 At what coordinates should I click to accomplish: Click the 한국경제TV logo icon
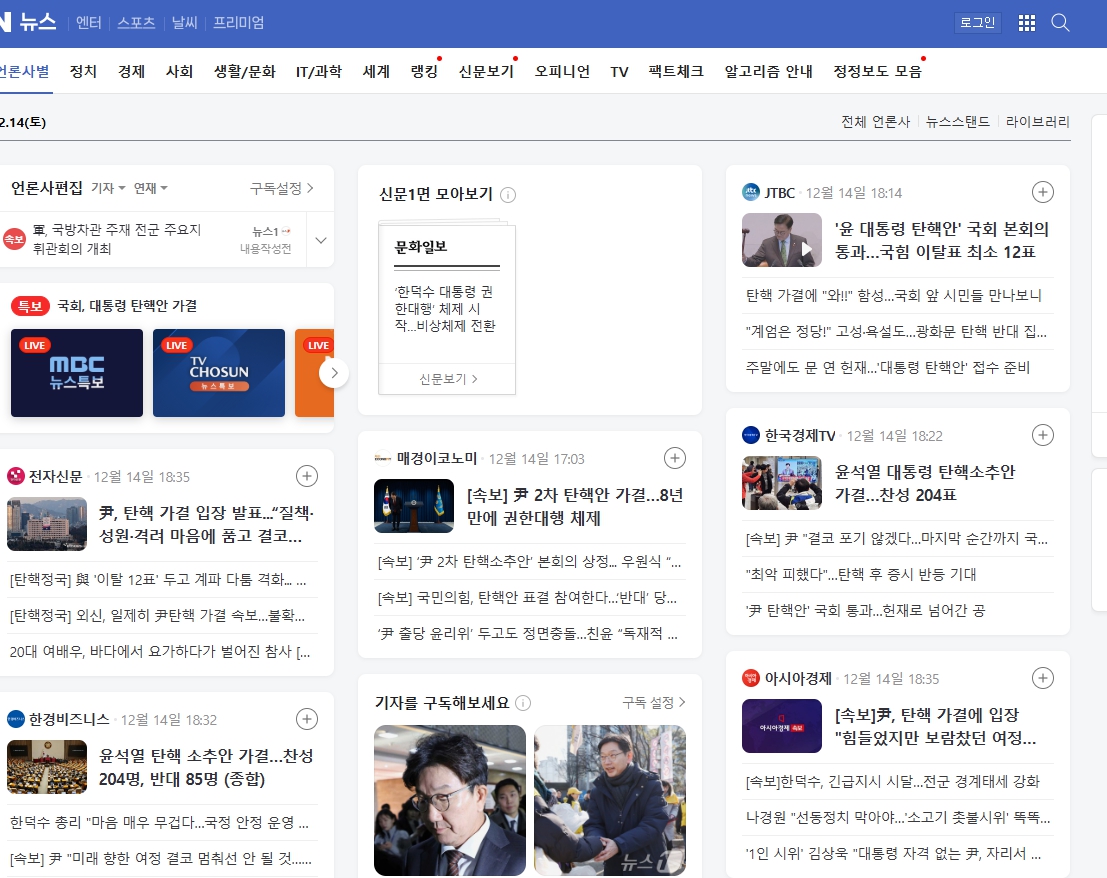(751, 435)
